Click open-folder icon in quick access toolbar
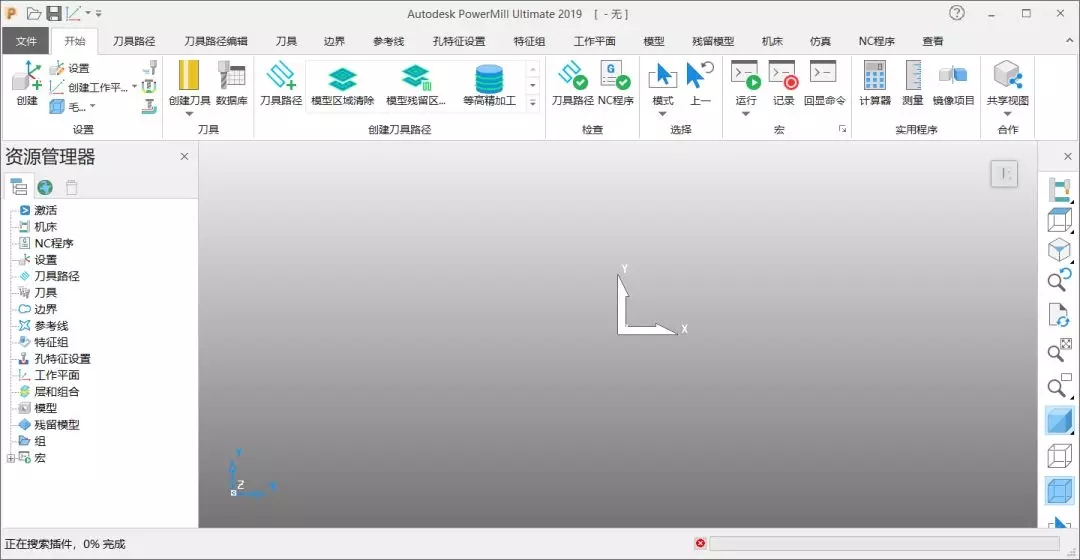Image resolution: width=1080 pixels, height=560 pixels. 33,13
